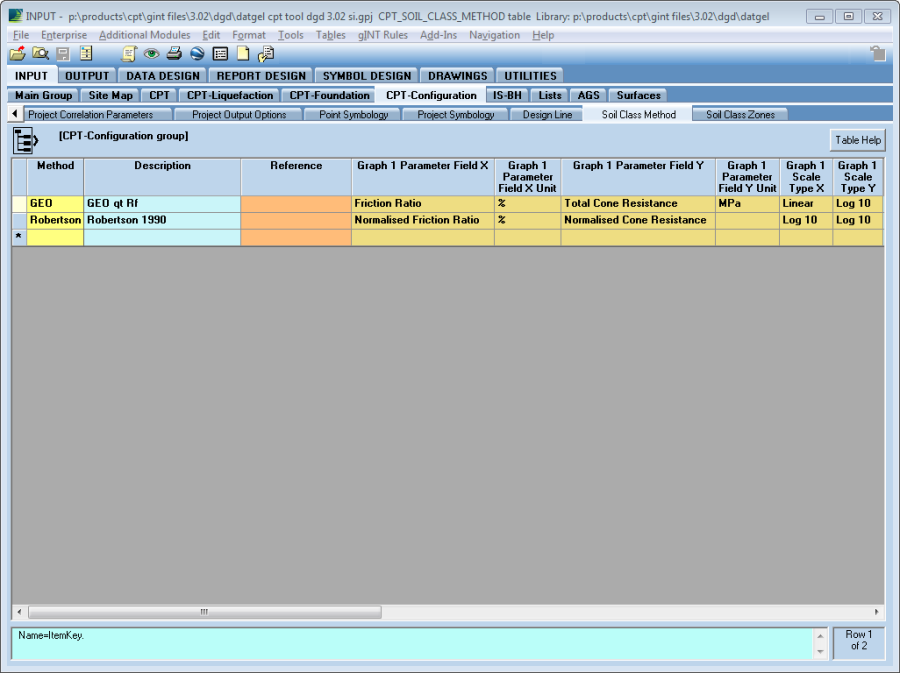
Task: Click the printer icon in toolbar
Action: [x=174, y=54]
